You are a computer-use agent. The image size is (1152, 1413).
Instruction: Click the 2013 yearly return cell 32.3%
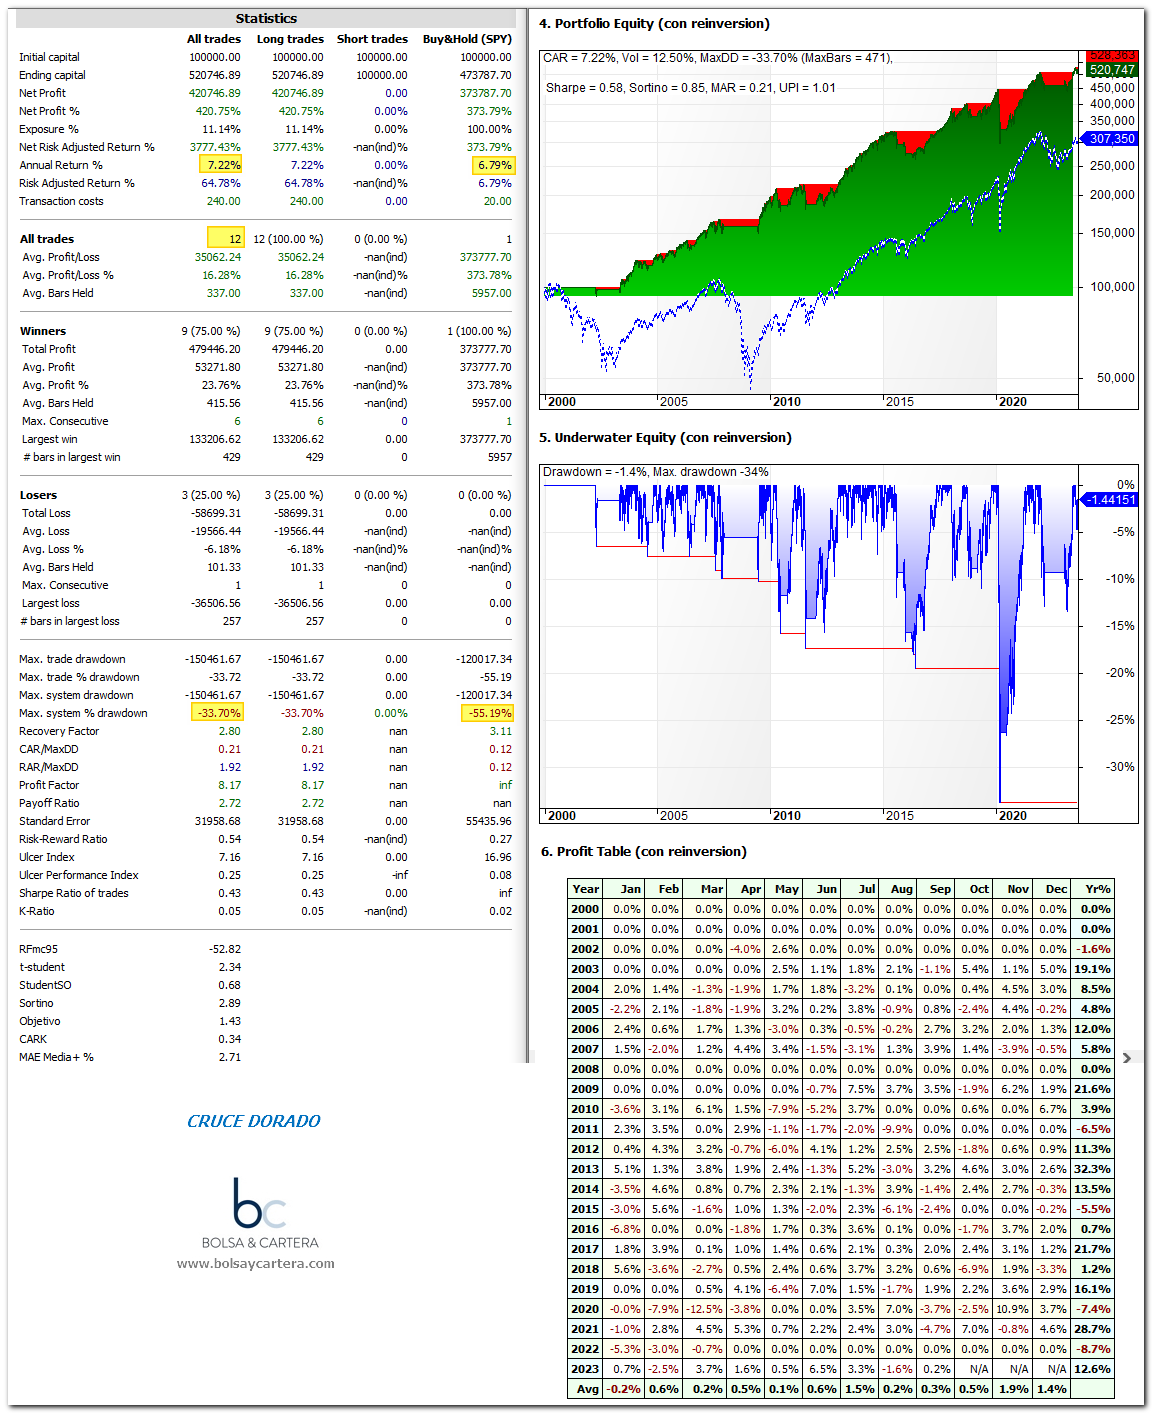(1093, 1169)
